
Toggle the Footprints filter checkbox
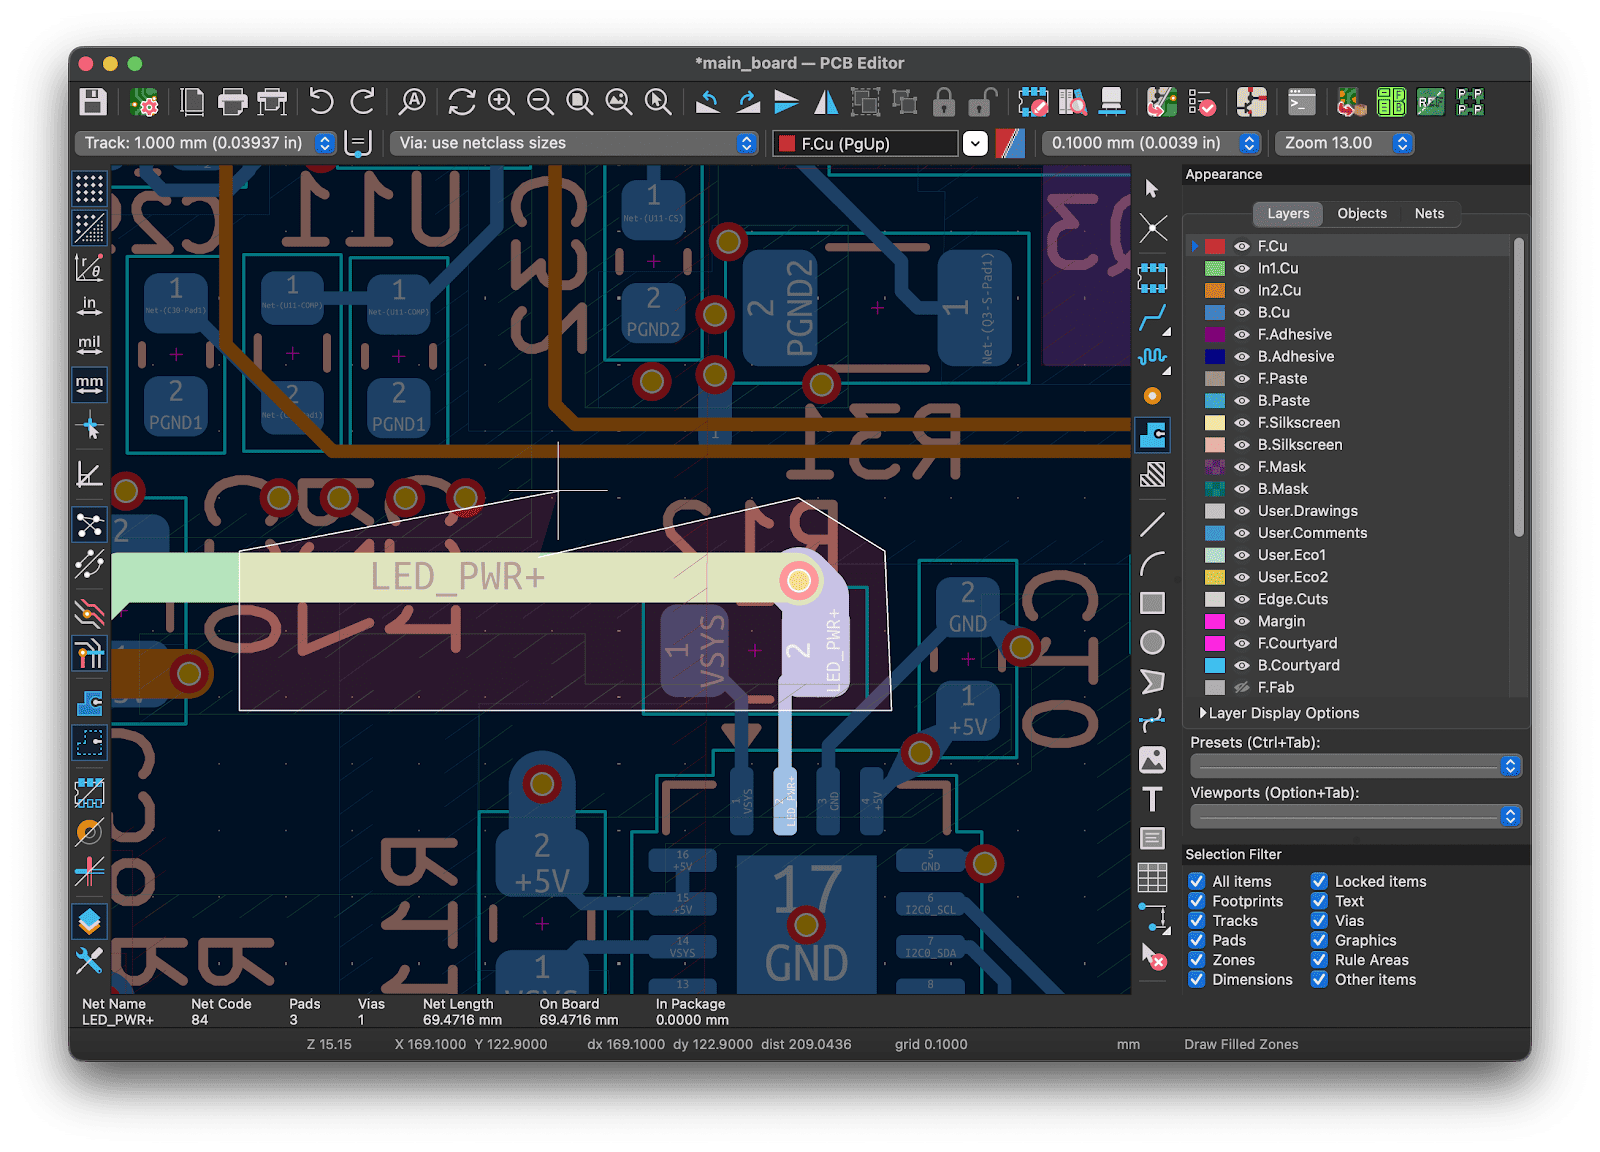click(1196, 901)
